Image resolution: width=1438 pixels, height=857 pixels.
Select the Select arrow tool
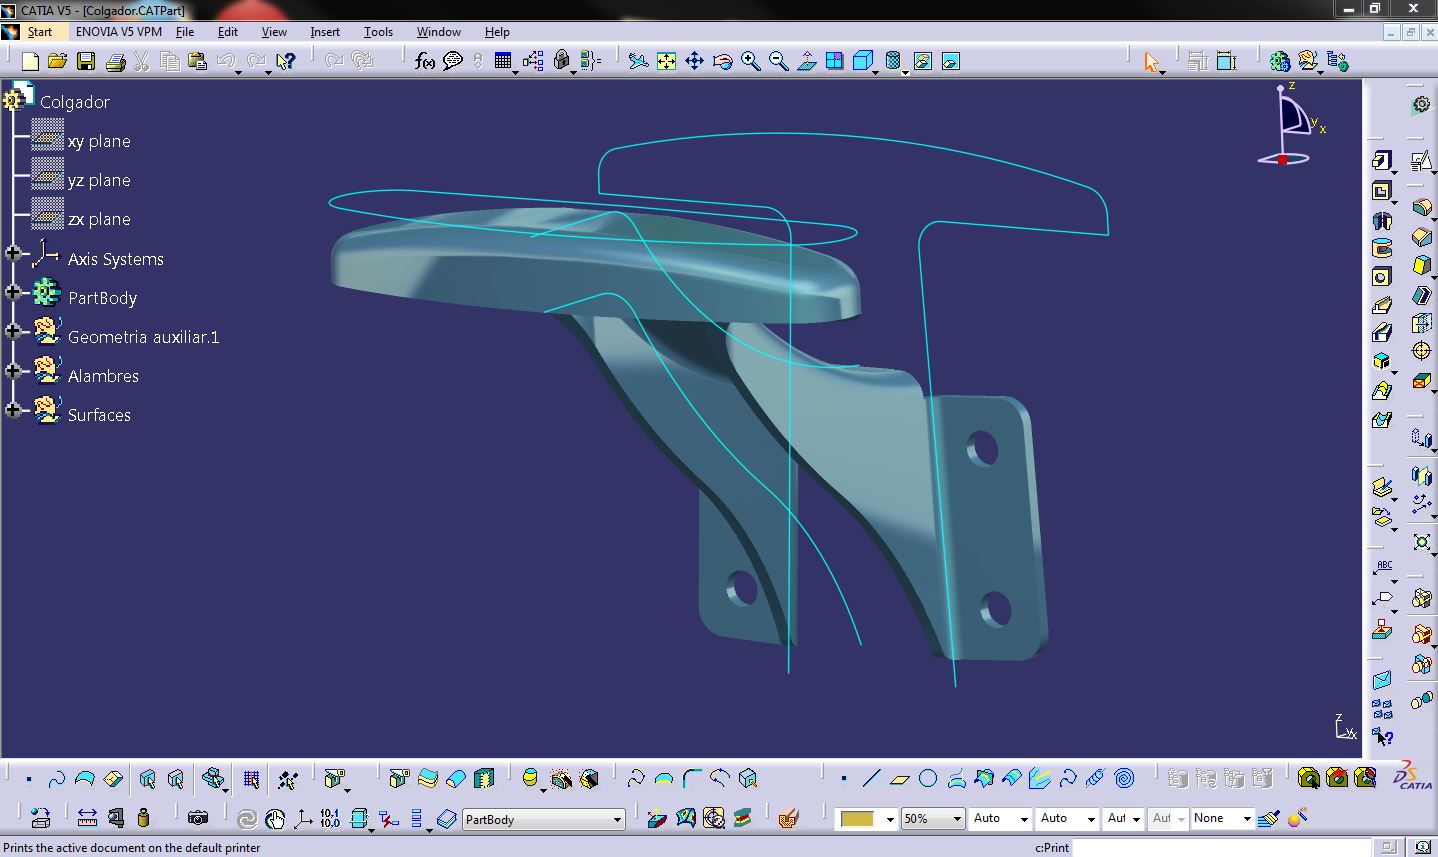coord(1151,61)
